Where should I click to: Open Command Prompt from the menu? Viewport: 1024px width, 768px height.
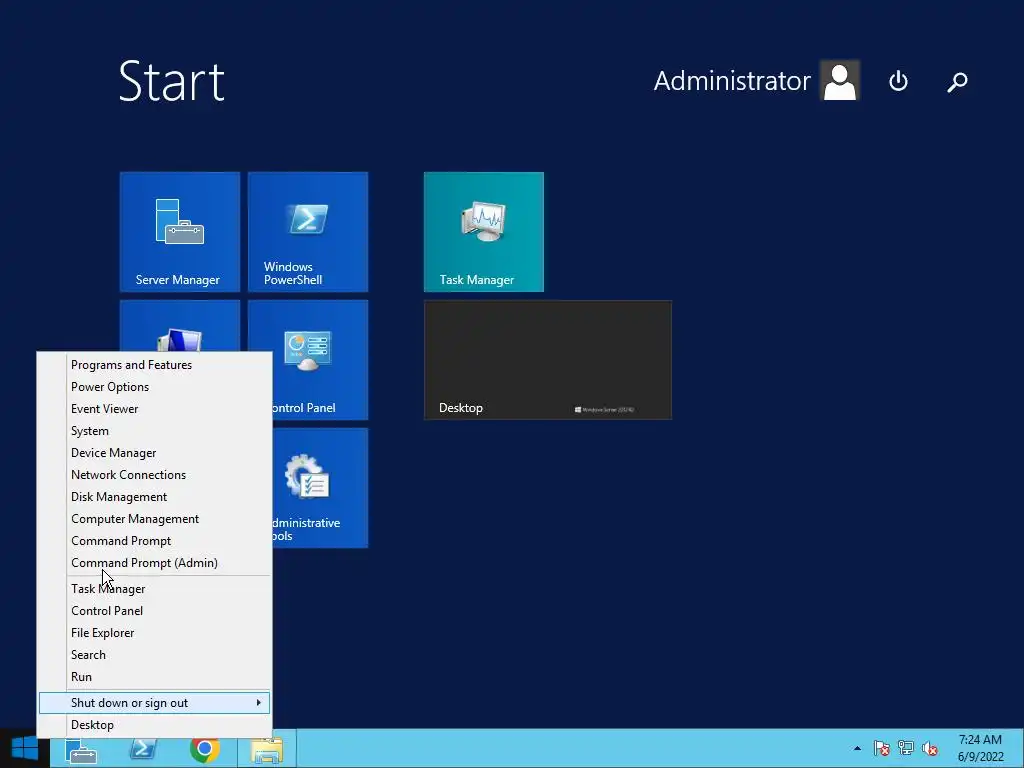click(155, 541)
